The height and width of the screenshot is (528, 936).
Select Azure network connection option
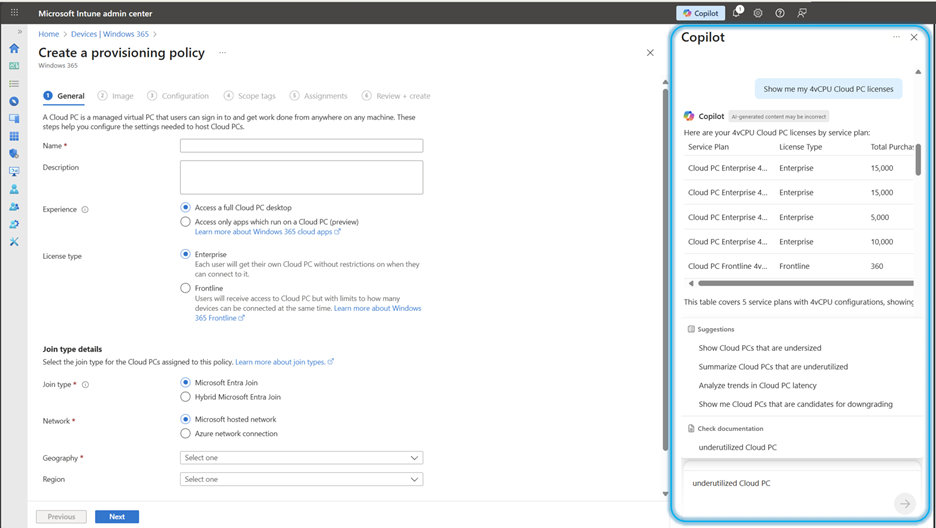tap(185, 434)
